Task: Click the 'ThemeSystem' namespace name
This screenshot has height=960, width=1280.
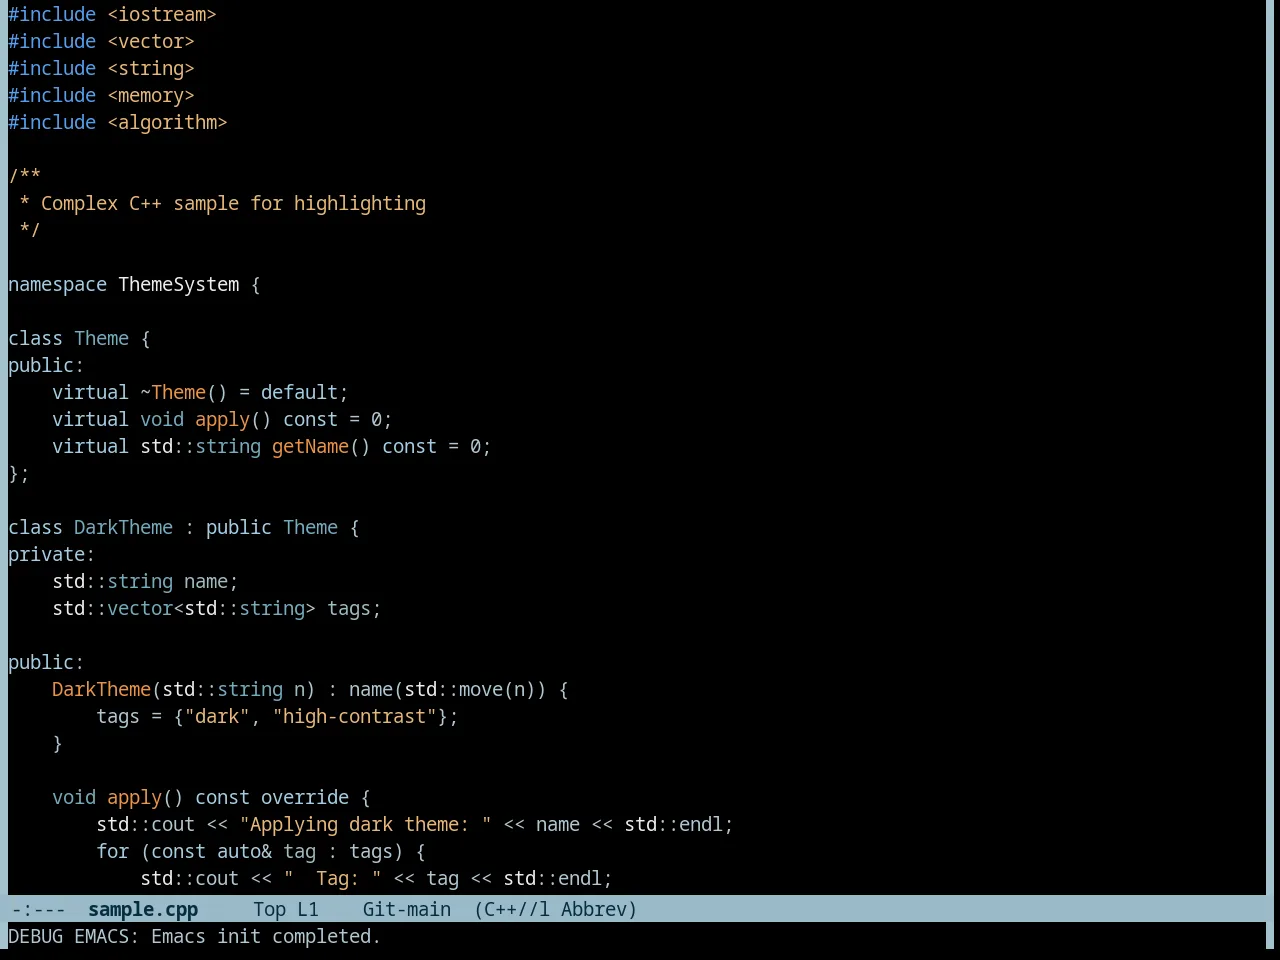Action: click(179, 284)
